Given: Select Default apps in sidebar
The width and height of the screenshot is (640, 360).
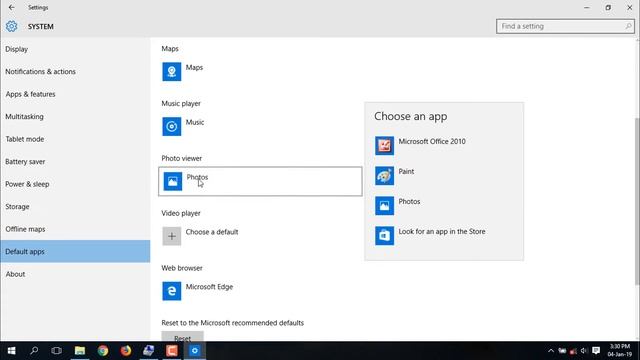Looking at the screenshot, I should tap(75, 251).
